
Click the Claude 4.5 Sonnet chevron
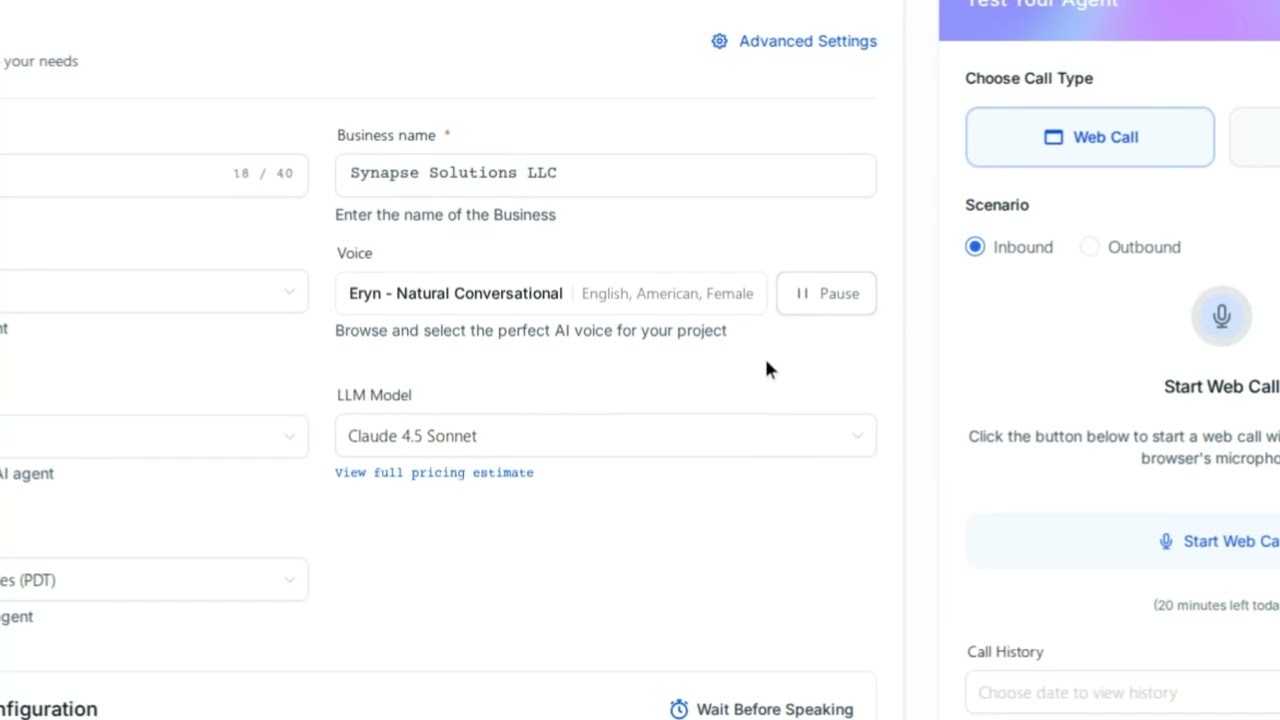[857, 436]
